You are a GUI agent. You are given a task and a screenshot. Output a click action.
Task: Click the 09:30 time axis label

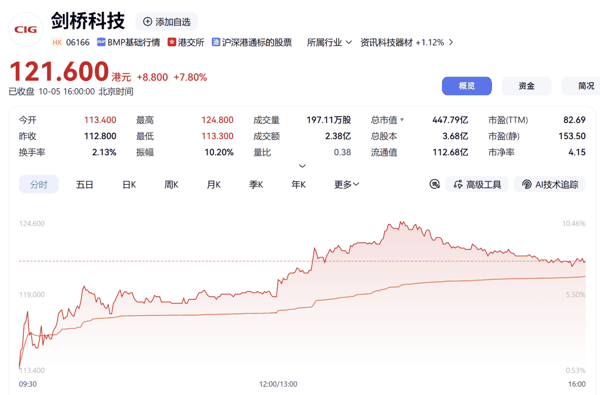[28, 384]
